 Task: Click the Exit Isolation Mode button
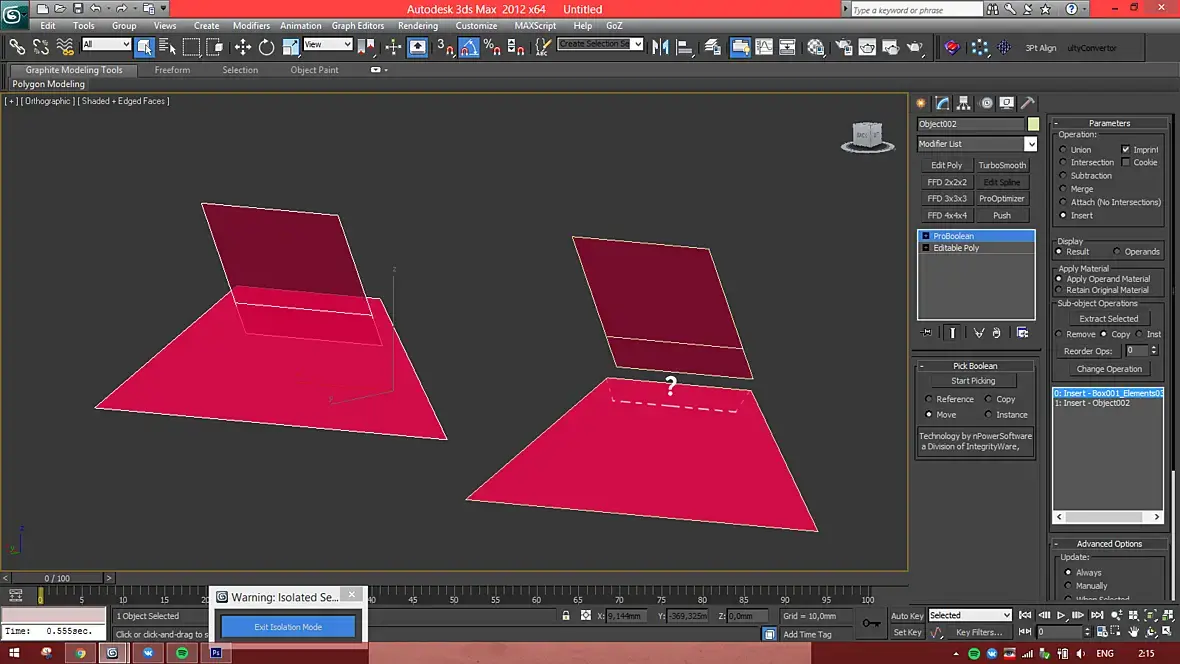[288, 627]
